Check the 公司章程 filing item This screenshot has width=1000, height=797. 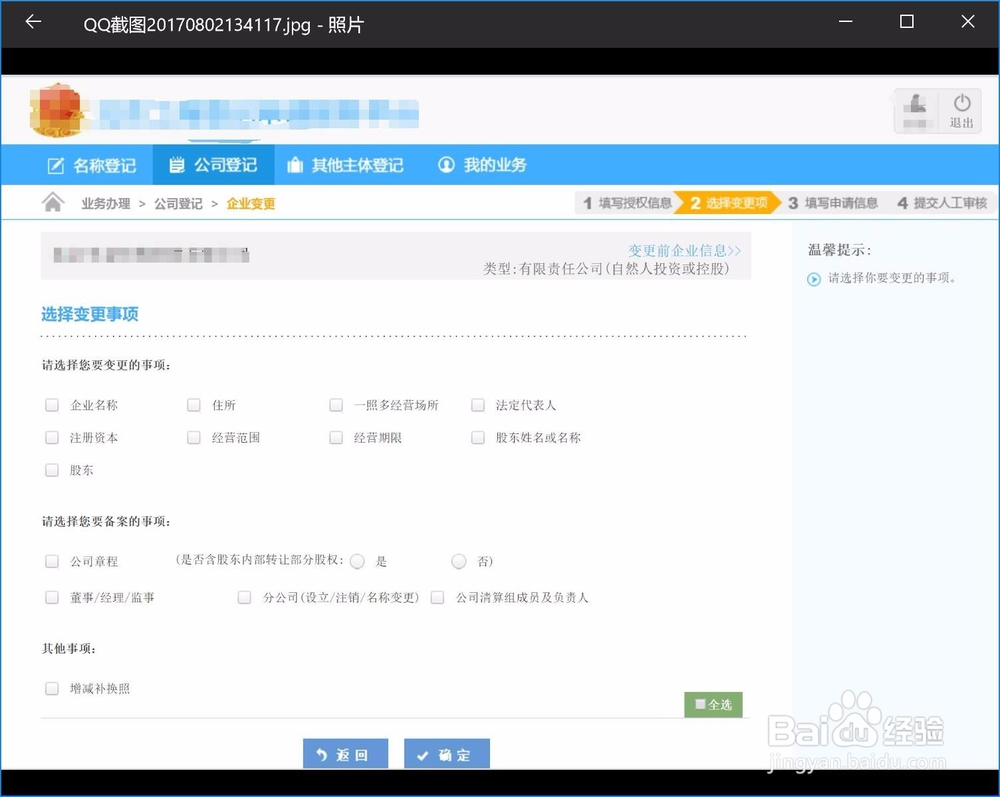51,561
